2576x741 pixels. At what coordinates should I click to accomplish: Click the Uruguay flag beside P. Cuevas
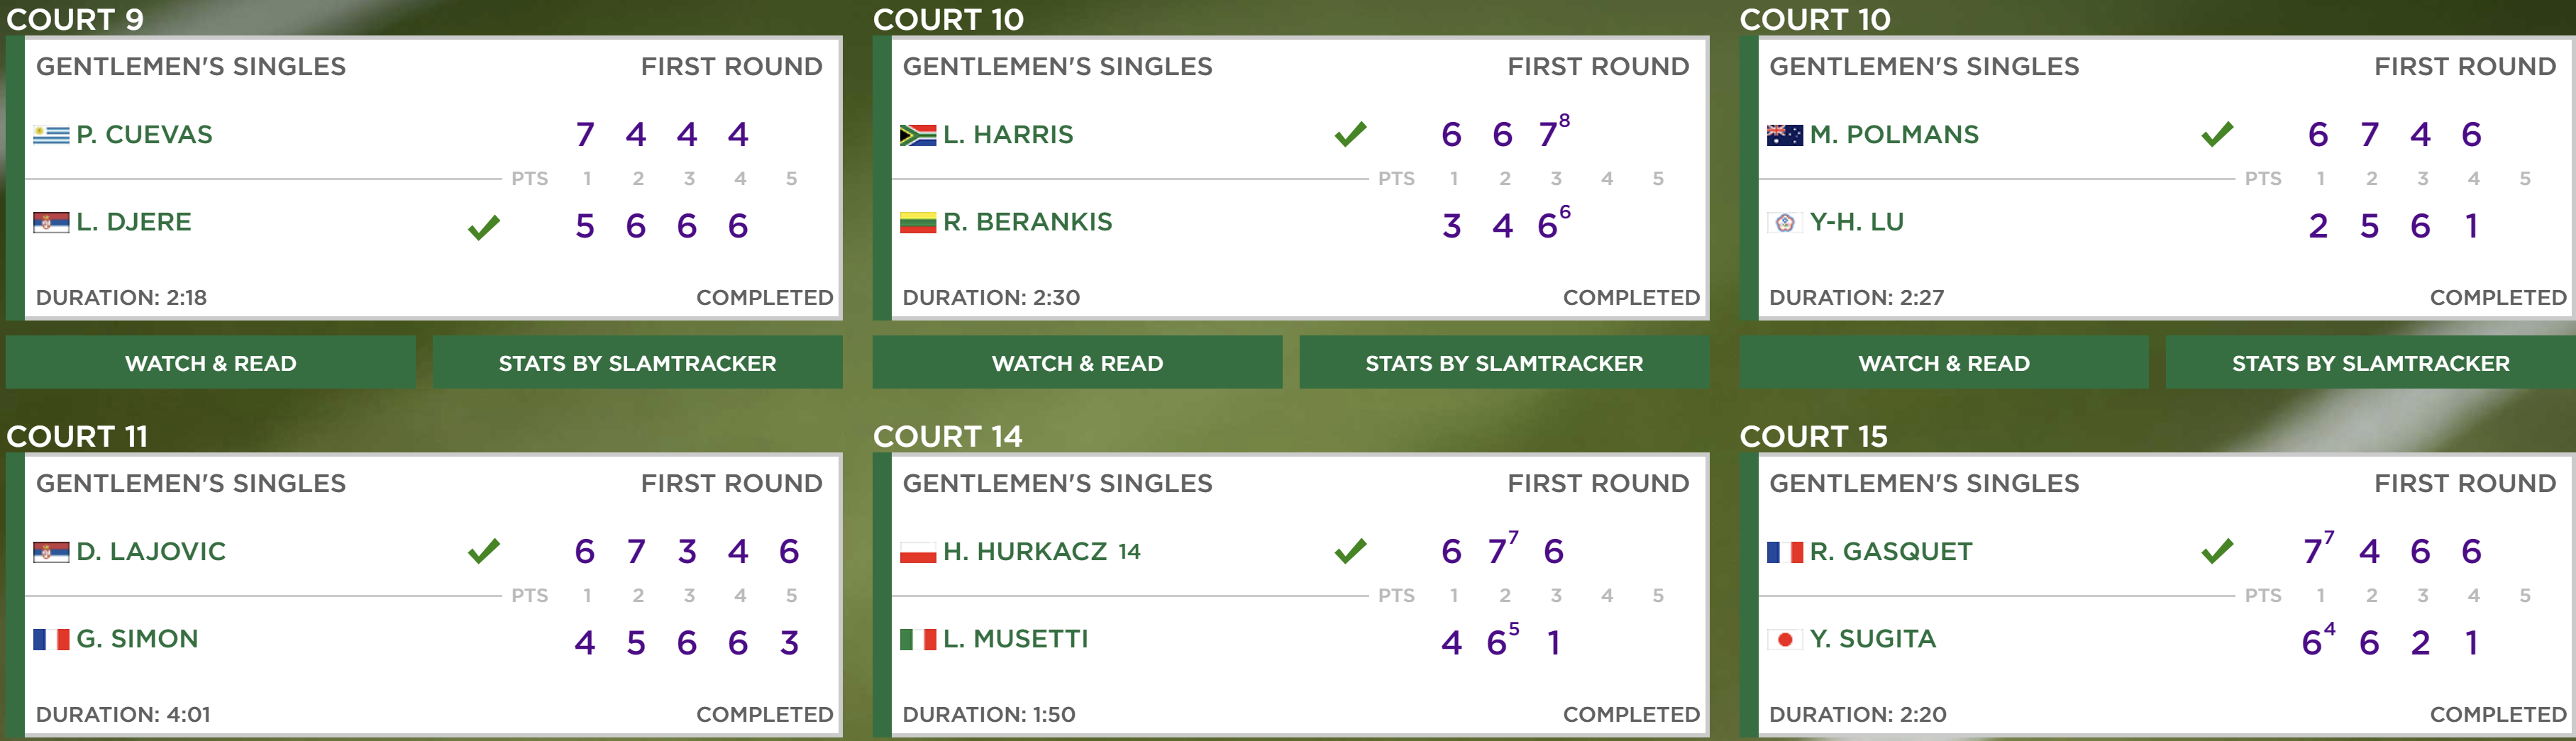[x=51, y=135]
